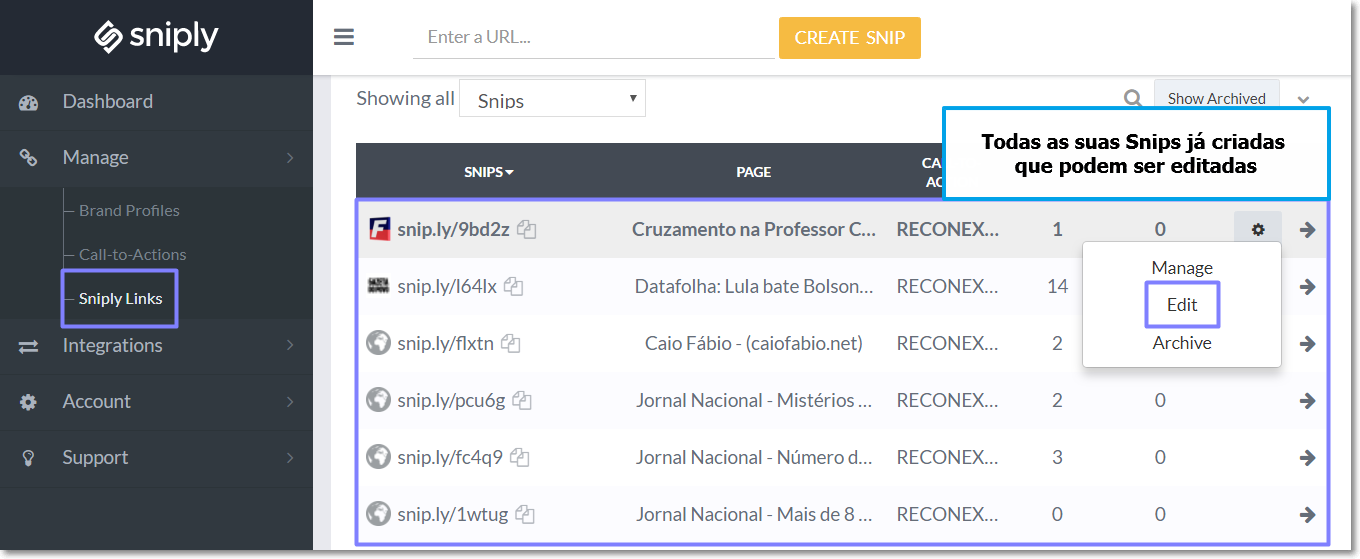This screenshot has height=559, width=1360.
Task: Open the arrow for the snip.ly/pcu6g row
Action: (x=1307, y=401)
